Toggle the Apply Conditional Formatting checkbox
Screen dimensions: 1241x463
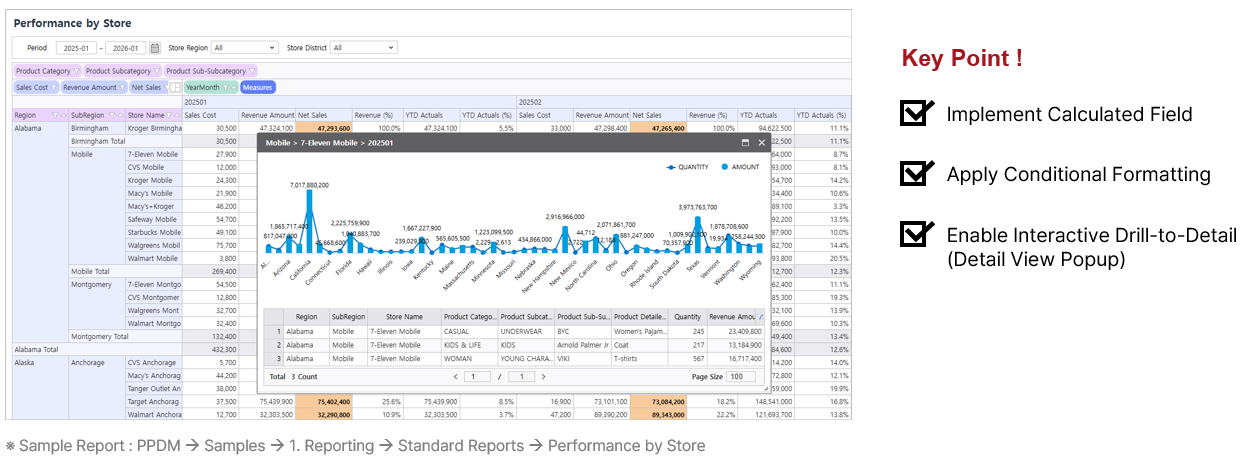(916, 174)
